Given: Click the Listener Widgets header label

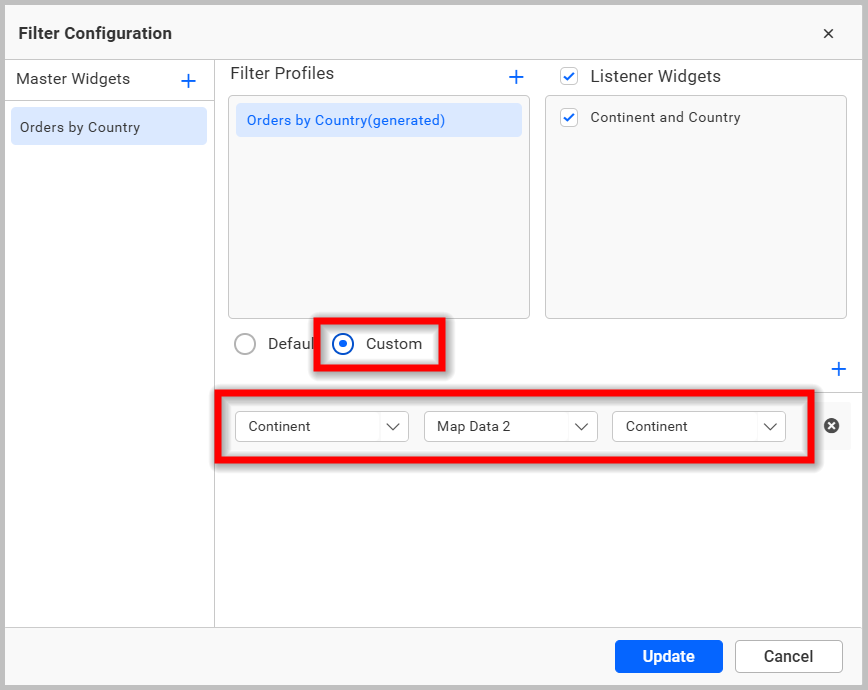Looking at the screenshot, I should [655, 77].
